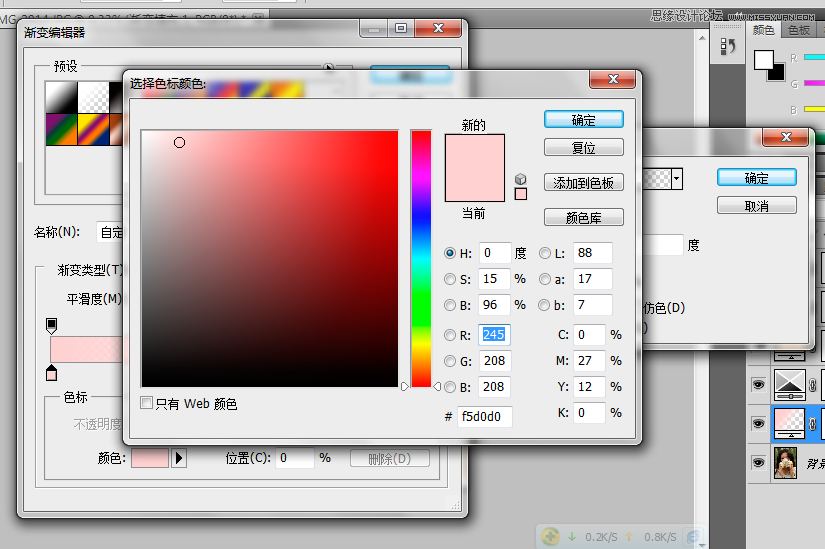
Task: Select the background portrait layer thumbnail
Action: click(786, 462)
